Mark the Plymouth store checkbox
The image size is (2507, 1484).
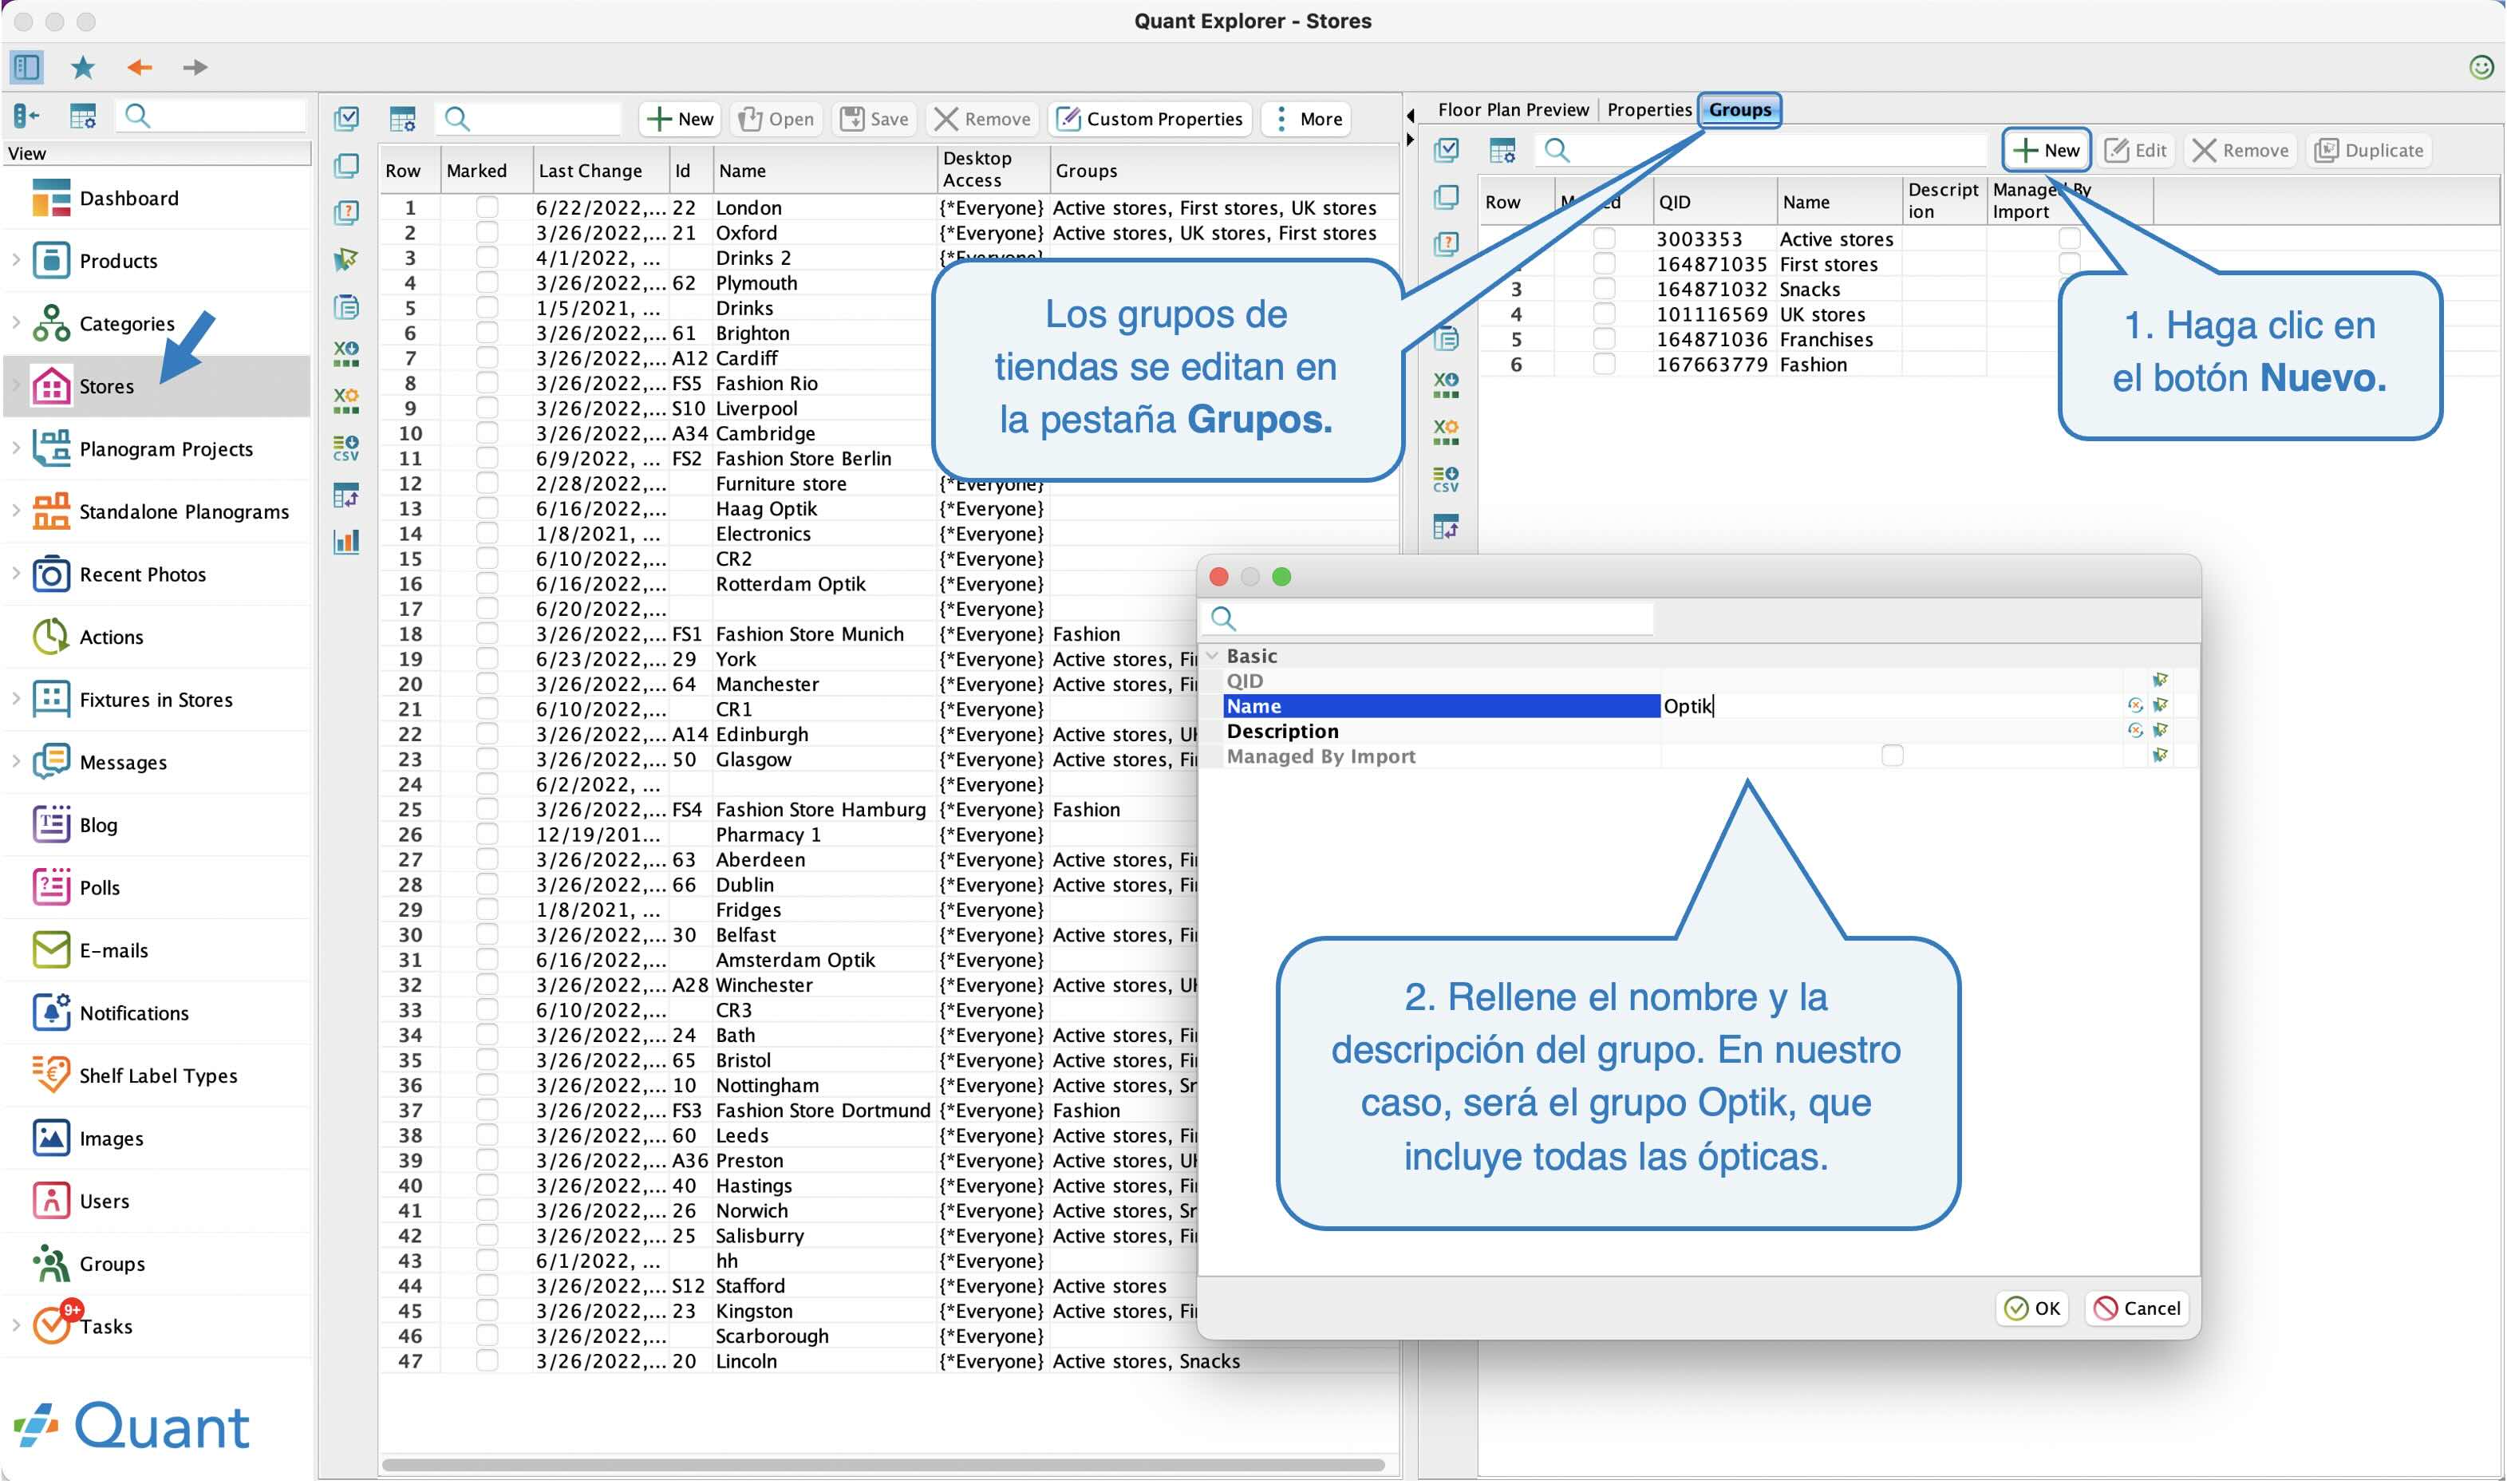[x=487, y=282]
